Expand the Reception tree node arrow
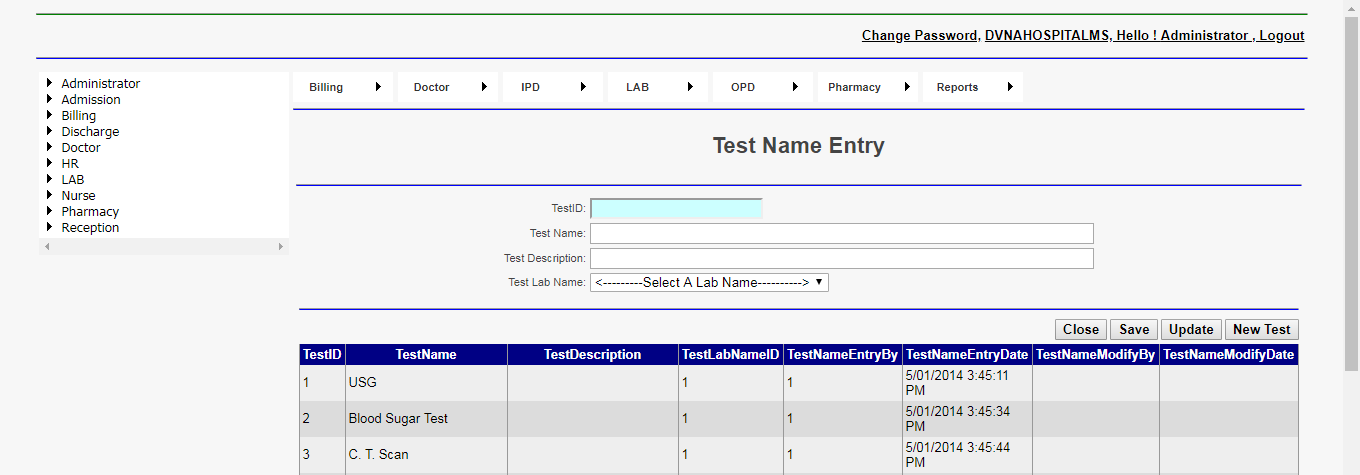The height and width of the screenshot is (475, 1360). tap(49, 227)
